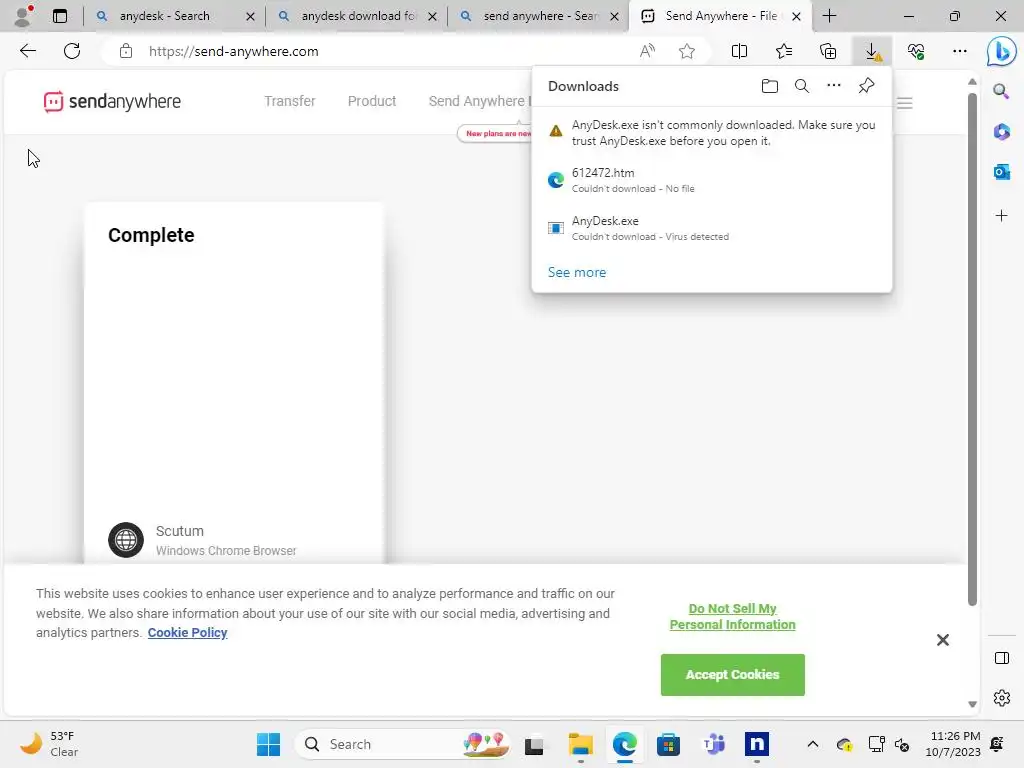Click See more in Downloads

tap(577, 272)
